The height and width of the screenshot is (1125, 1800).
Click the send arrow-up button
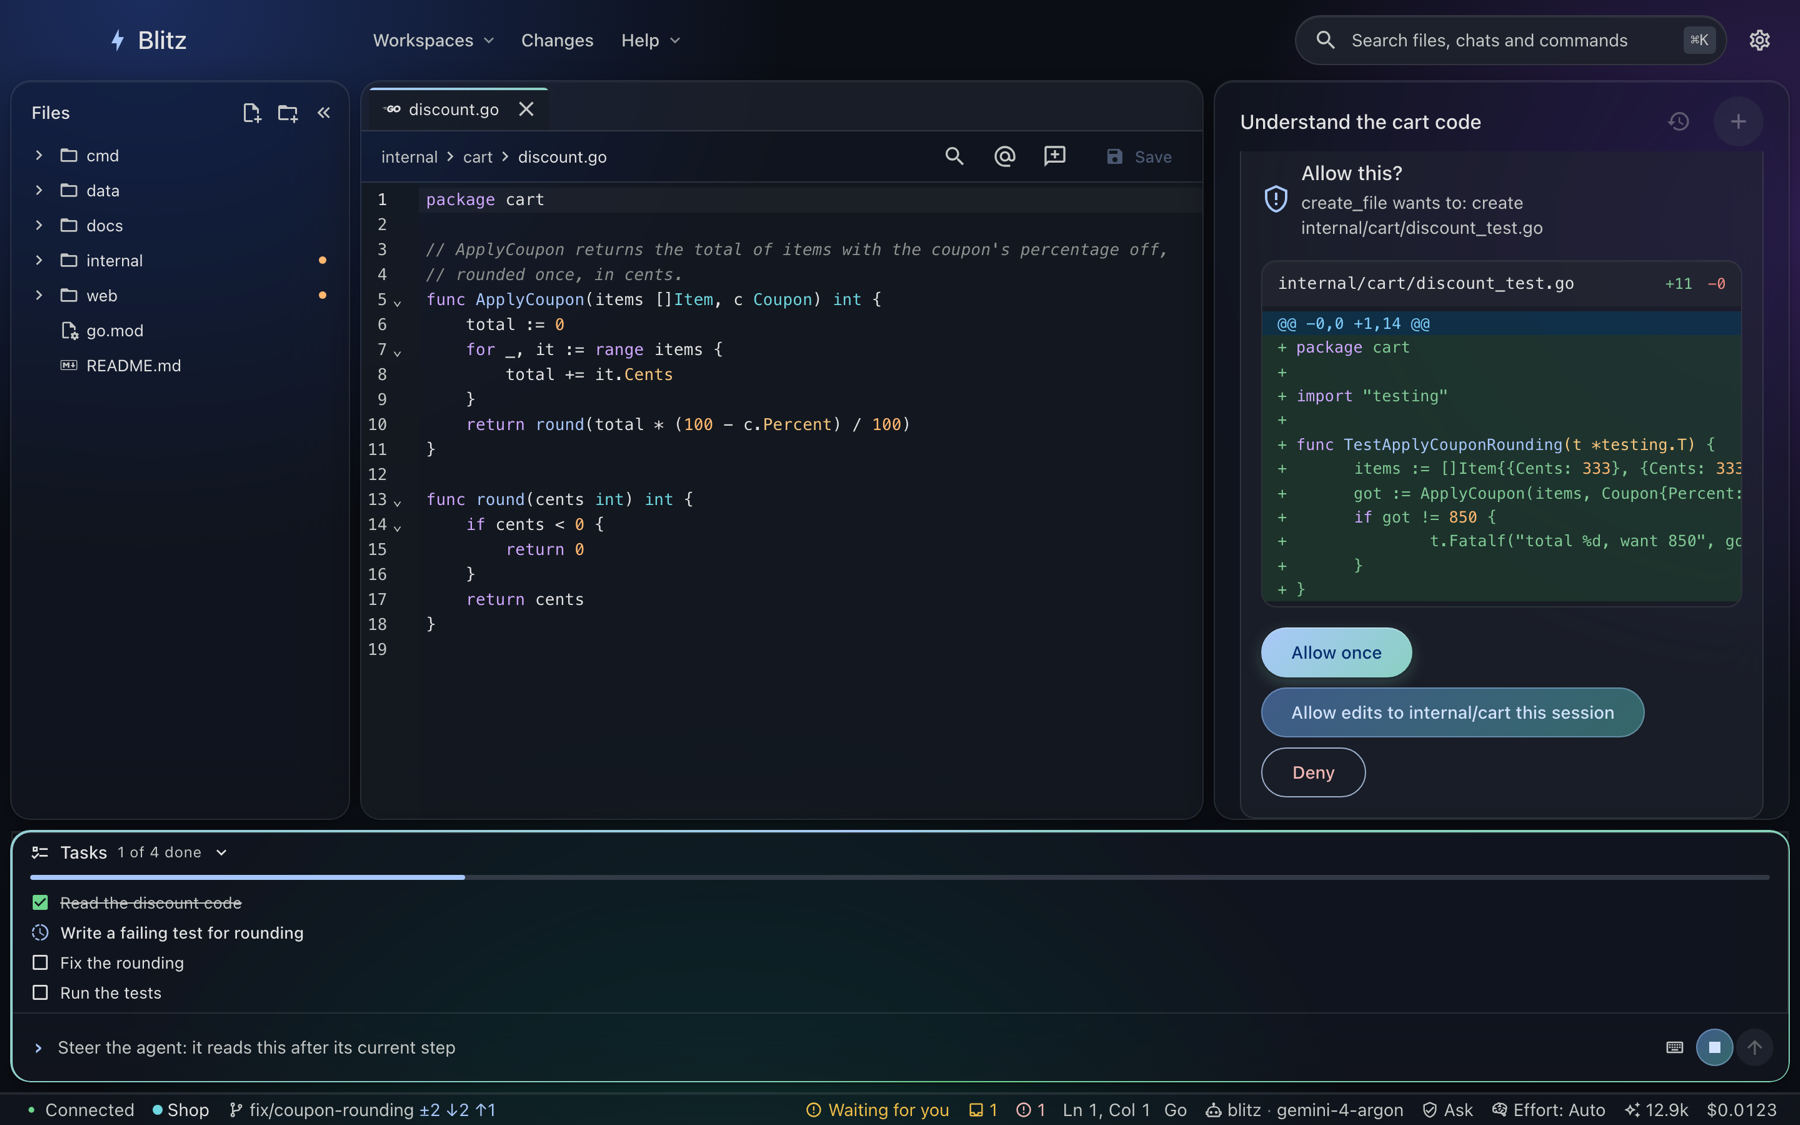click(1754, 1047)
